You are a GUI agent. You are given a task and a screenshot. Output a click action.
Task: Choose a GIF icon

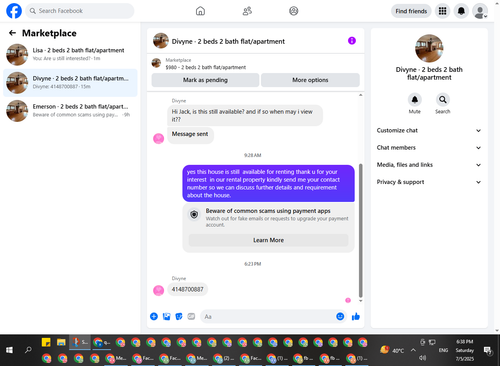click(191, 316)
